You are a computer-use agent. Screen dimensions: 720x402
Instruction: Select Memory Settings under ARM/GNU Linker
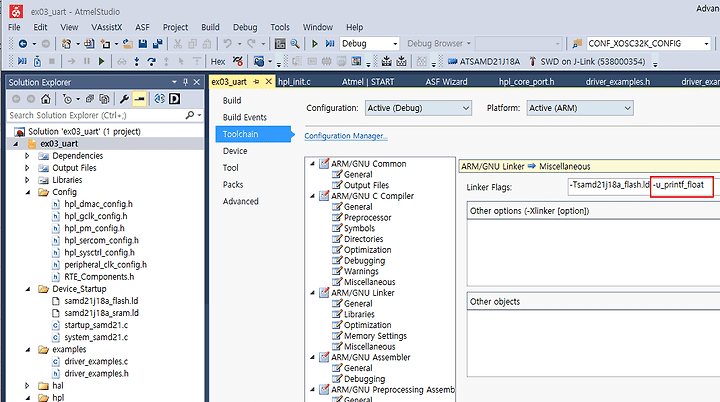tap(375, 336)
